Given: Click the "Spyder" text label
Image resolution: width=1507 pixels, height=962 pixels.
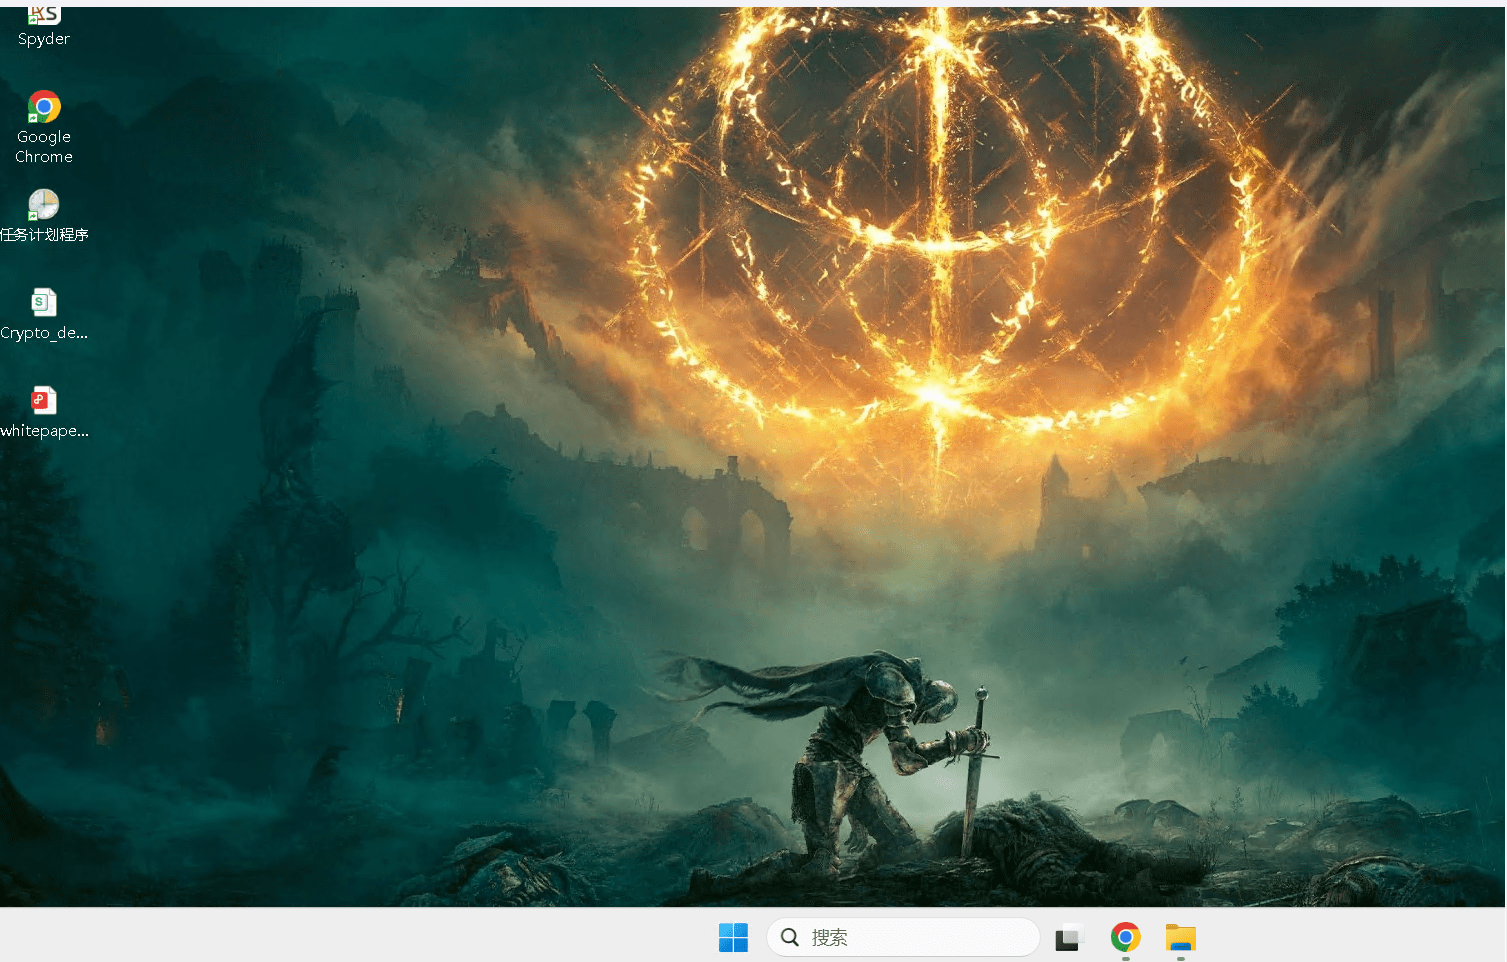Looking at the screenshot, I should point(44,39).
